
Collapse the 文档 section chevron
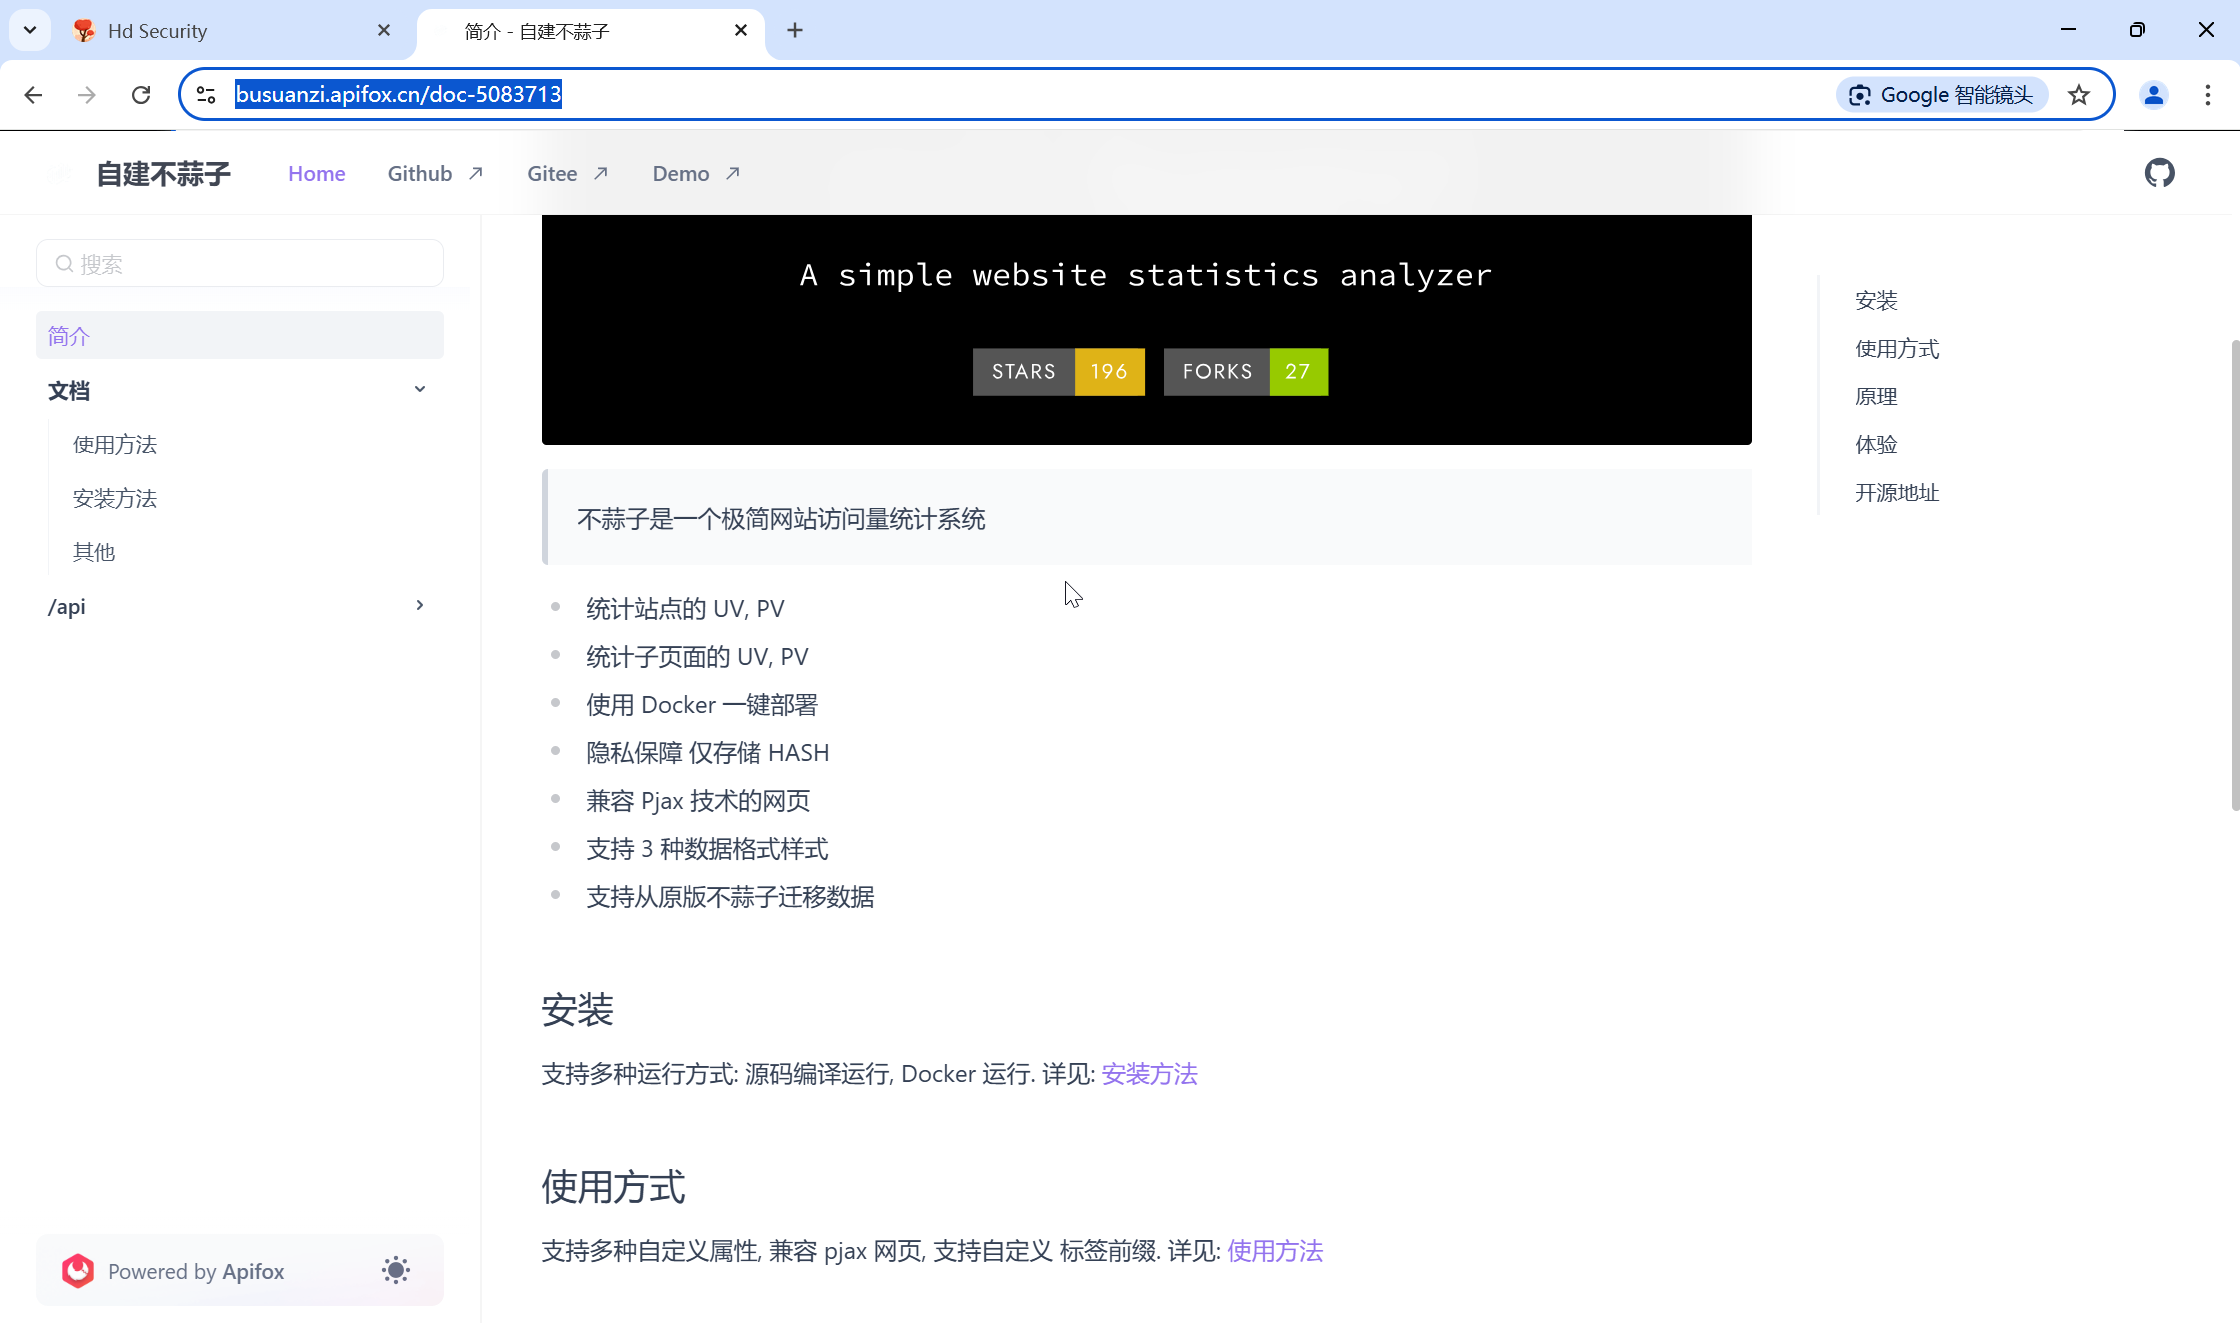(420, 390)
